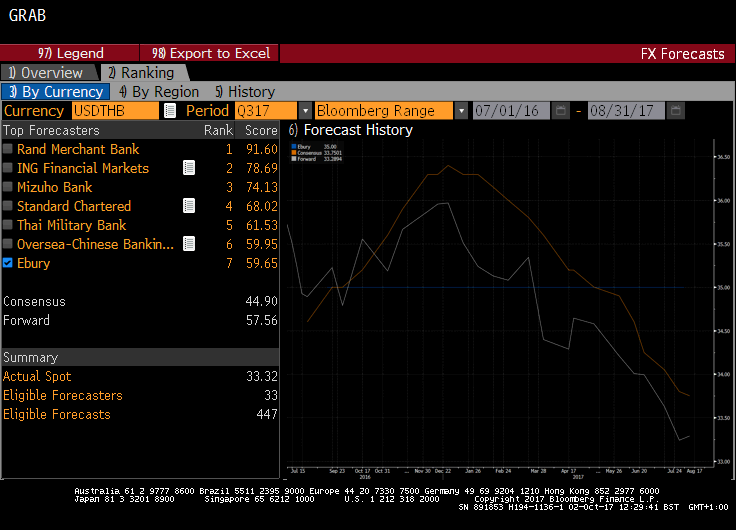Open the ING Financial Markets notes icon
Image resolution: width=736 pixels, height=530 pixels.
click(x=189, y=168)
